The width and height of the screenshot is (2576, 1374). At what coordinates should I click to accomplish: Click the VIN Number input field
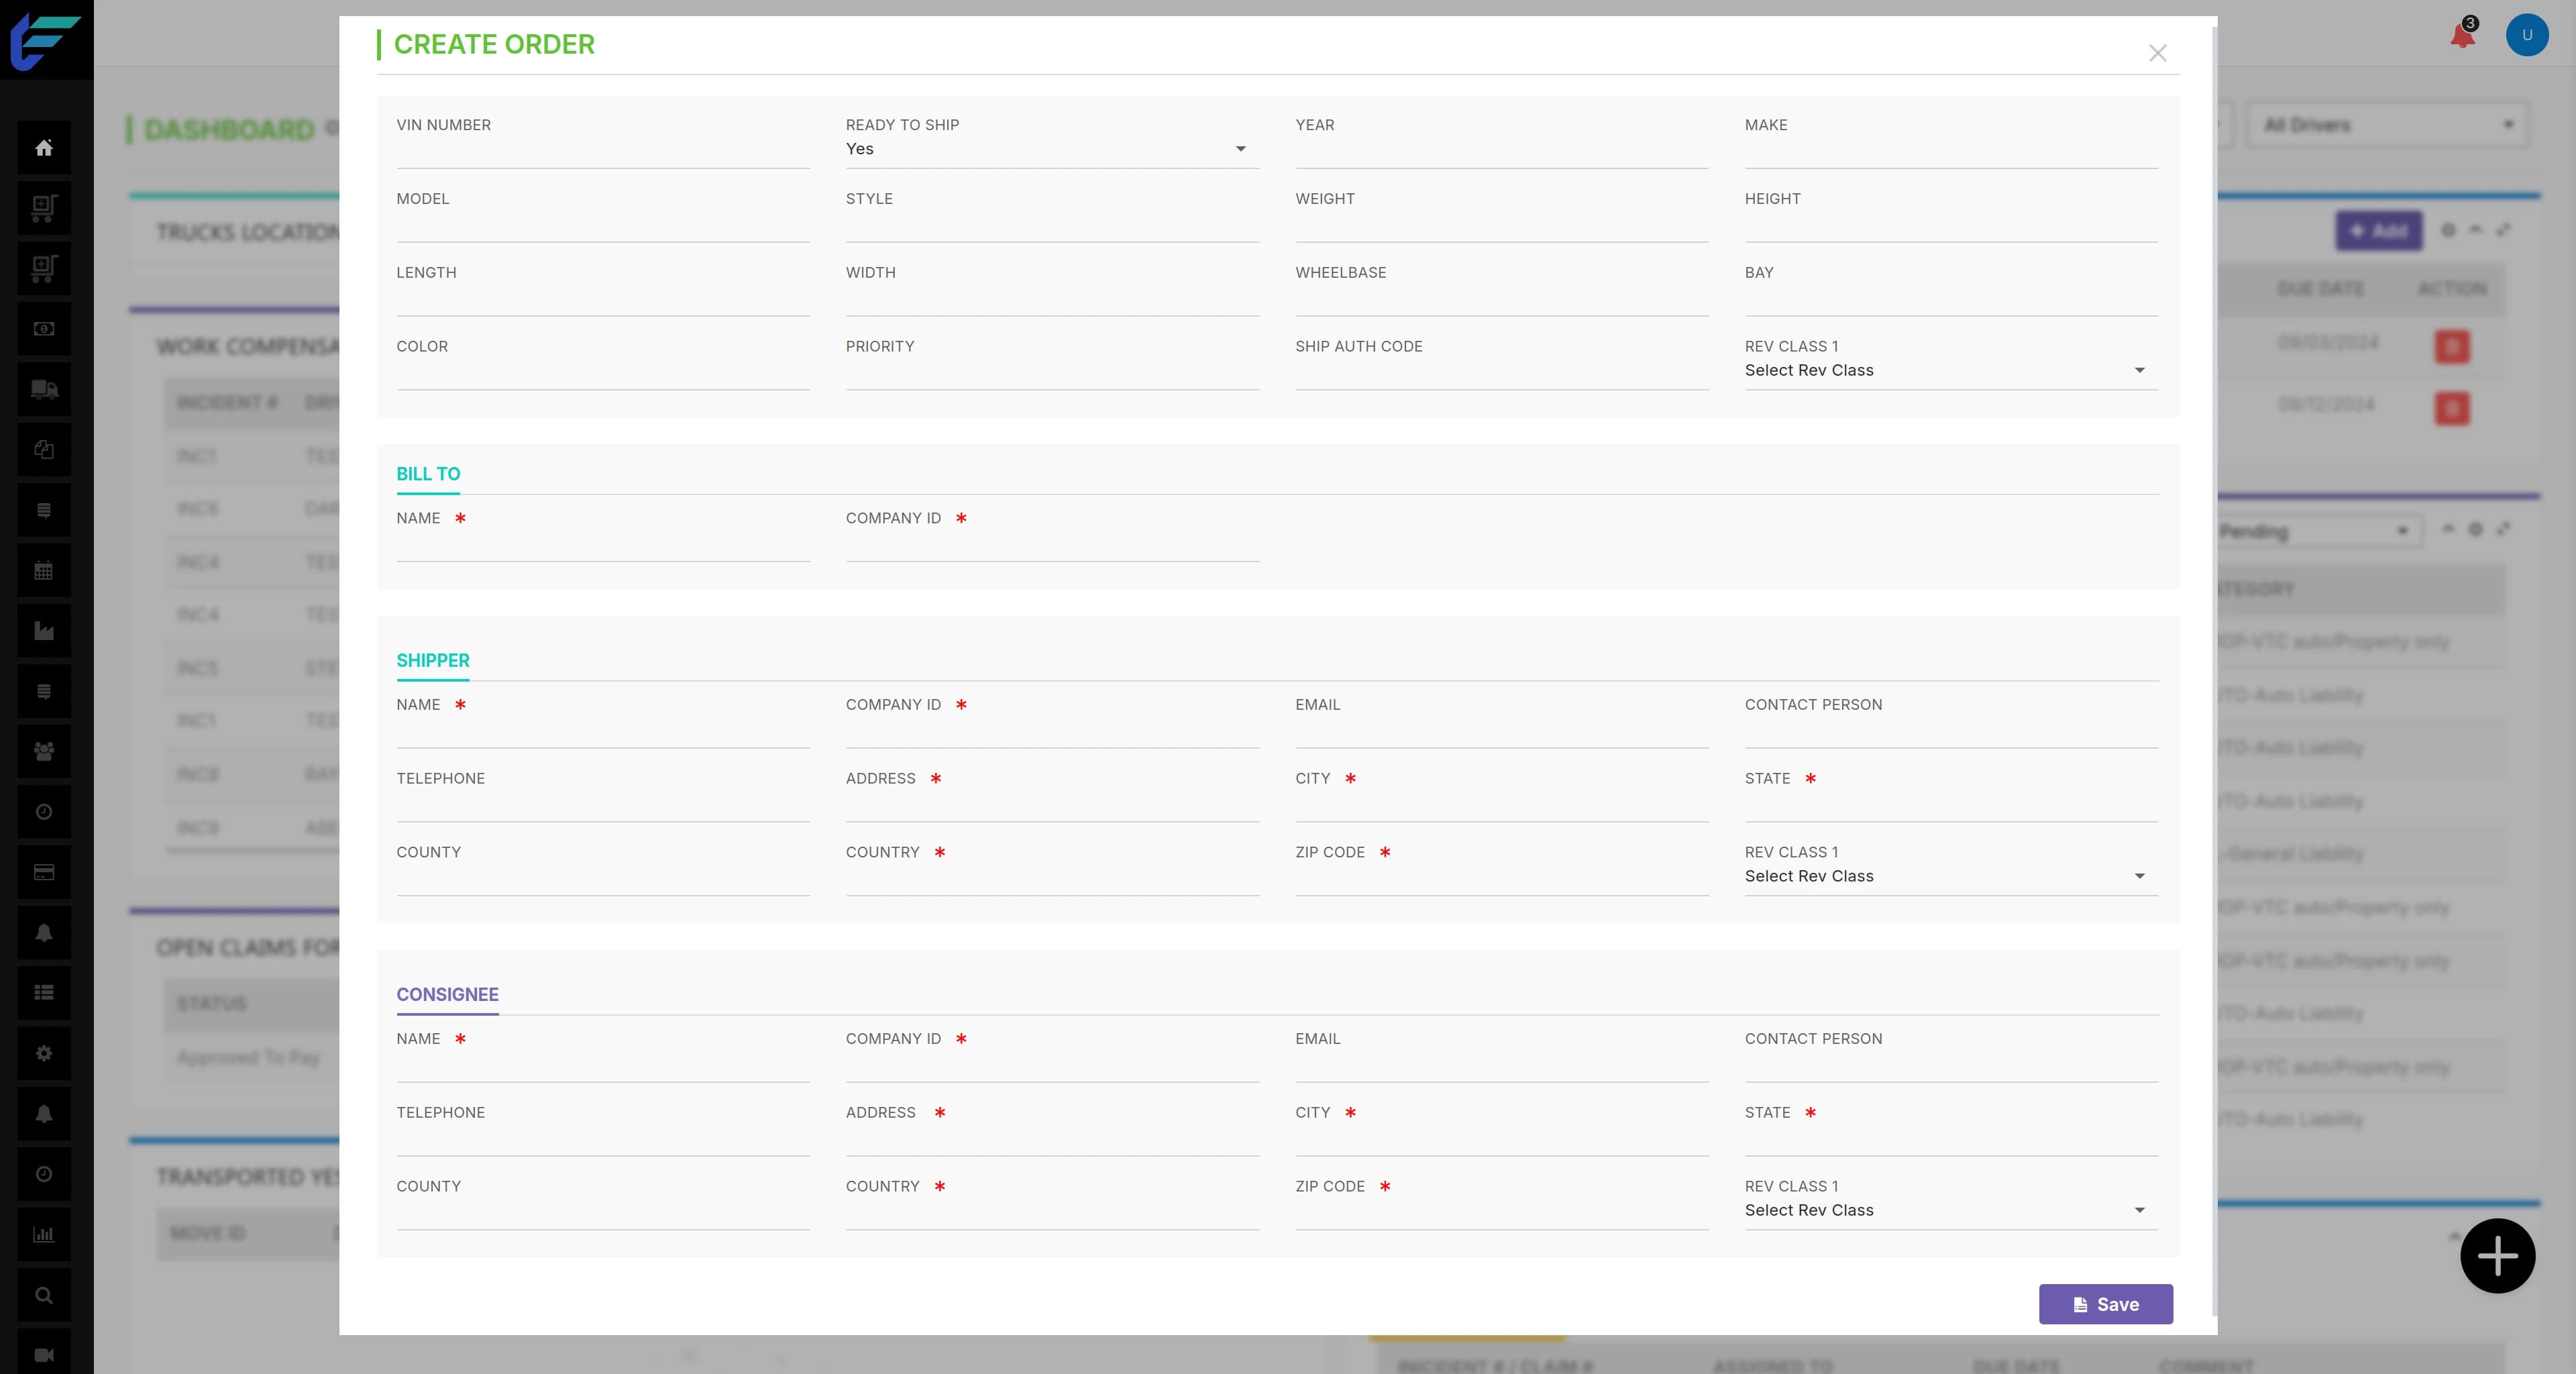603,152
